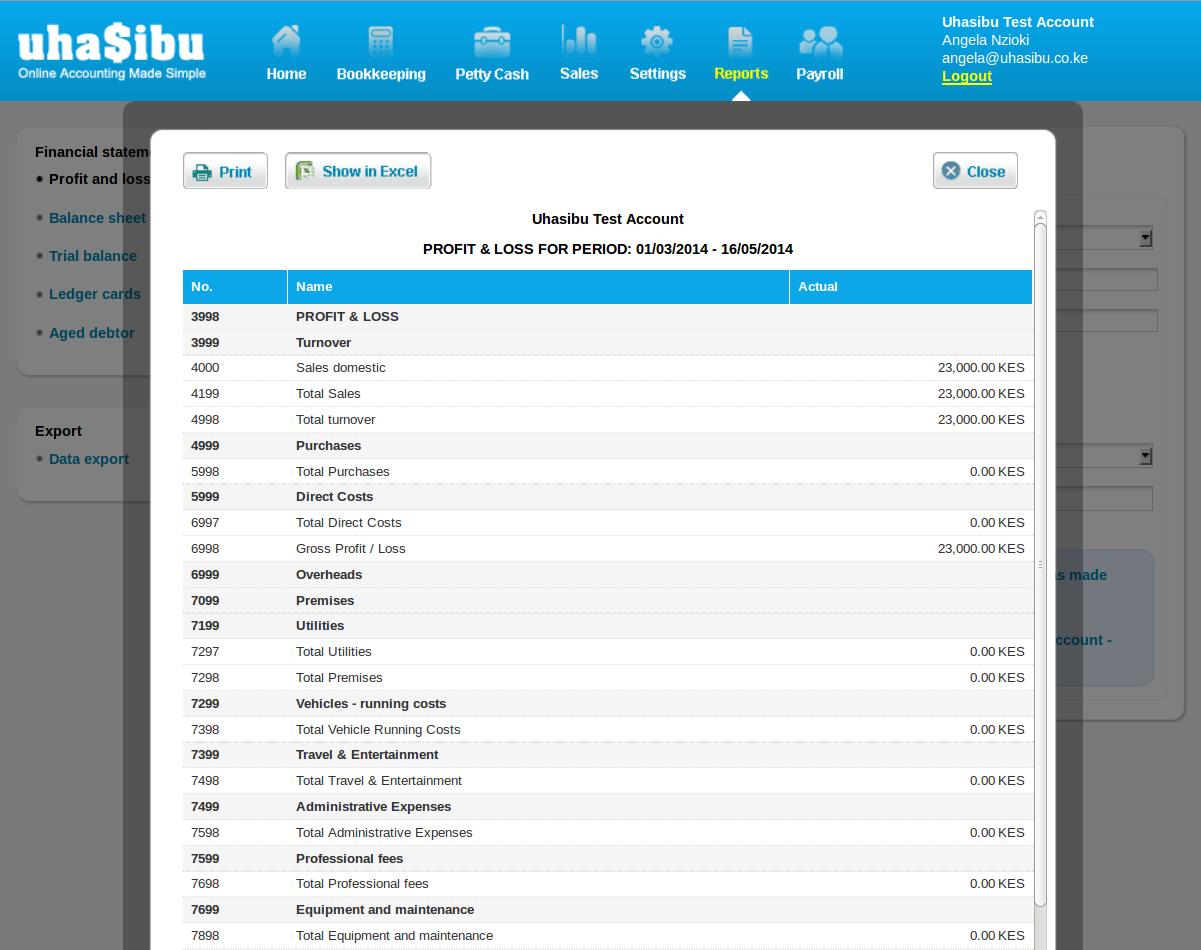Close the report dialog
The height and width of the screenshot is (950, 1201).
click(975, 171)
